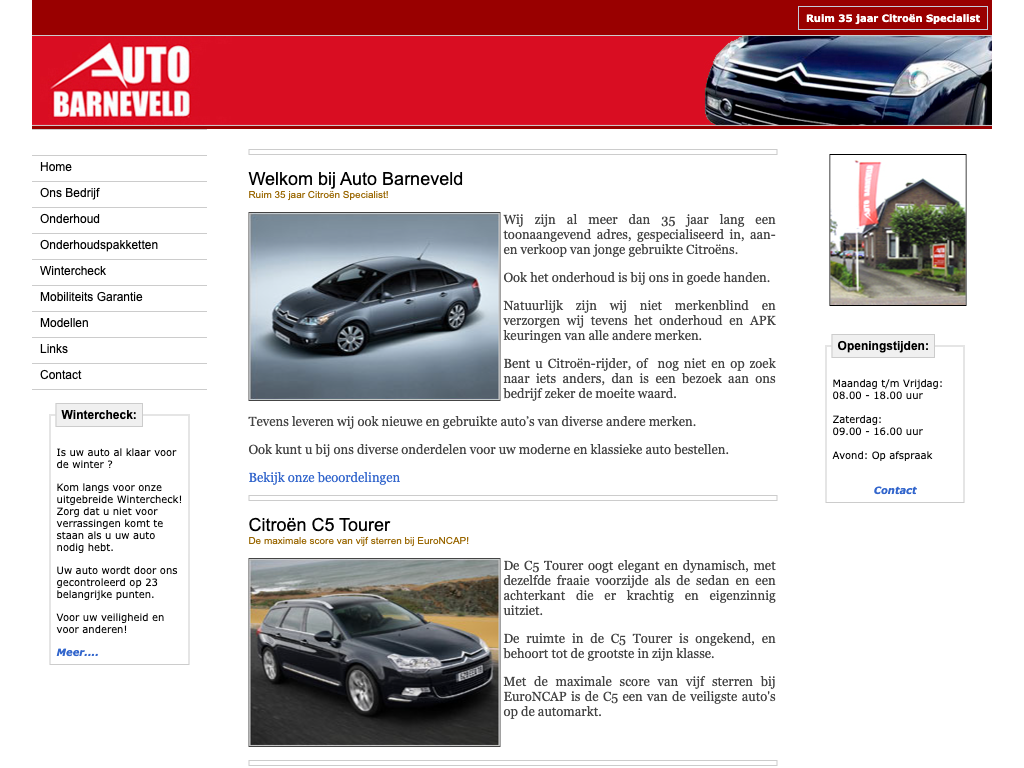The height and width of the screenshot is (768, 1024).
Task: Click the Welkom bij Auto Barneveld heading
Action: point(355,179)
